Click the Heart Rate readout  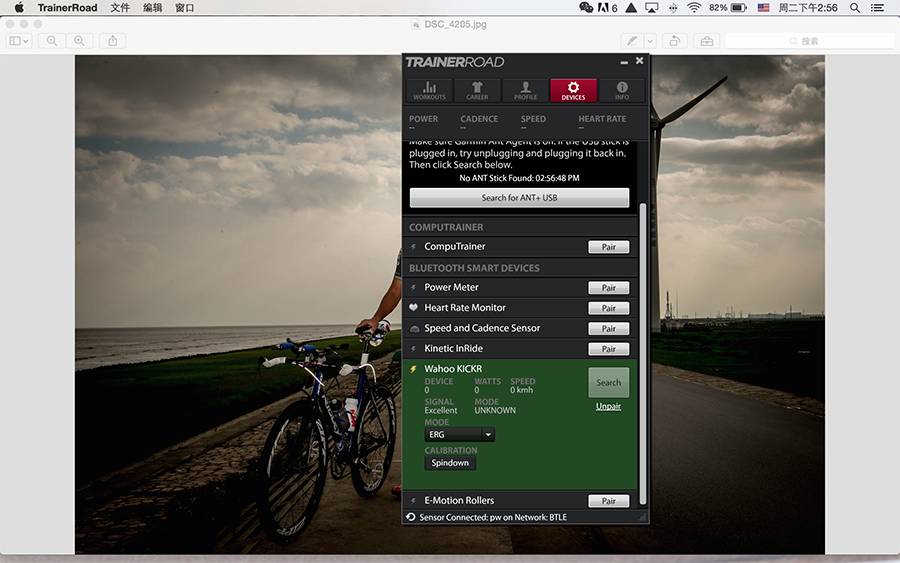click(602, 122)
